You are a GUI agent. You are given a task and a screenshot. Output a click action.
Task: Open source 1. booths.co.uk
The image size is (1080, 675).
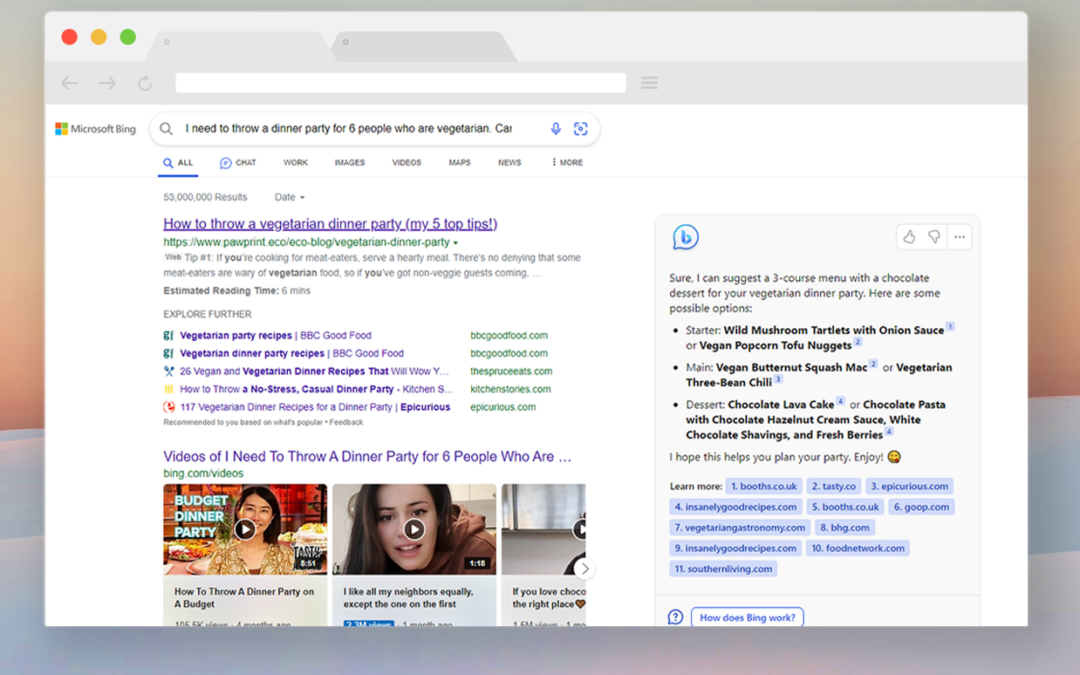764,486
